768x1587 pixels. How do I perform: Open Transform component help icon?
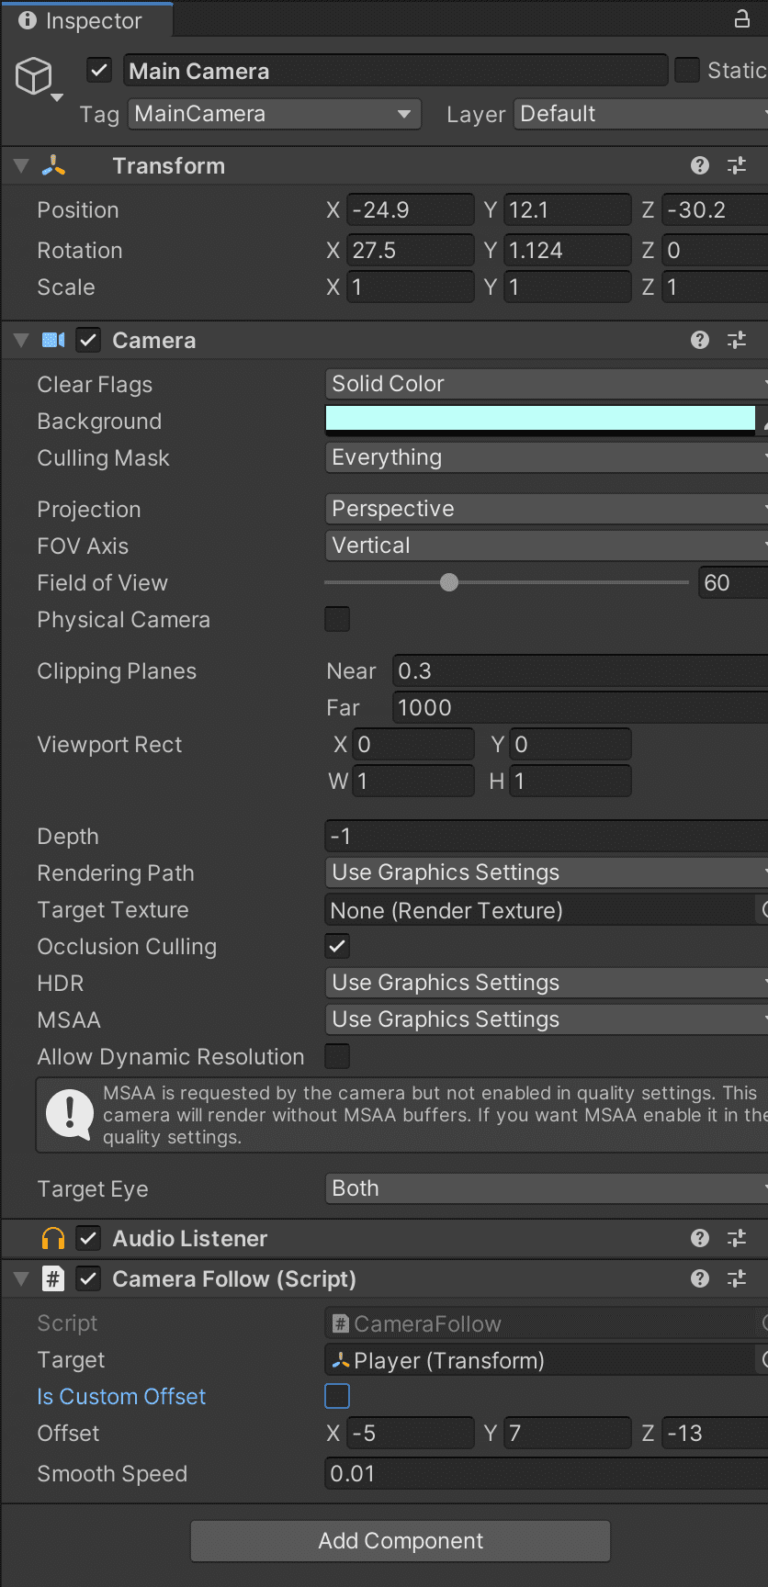coord(700,166)
